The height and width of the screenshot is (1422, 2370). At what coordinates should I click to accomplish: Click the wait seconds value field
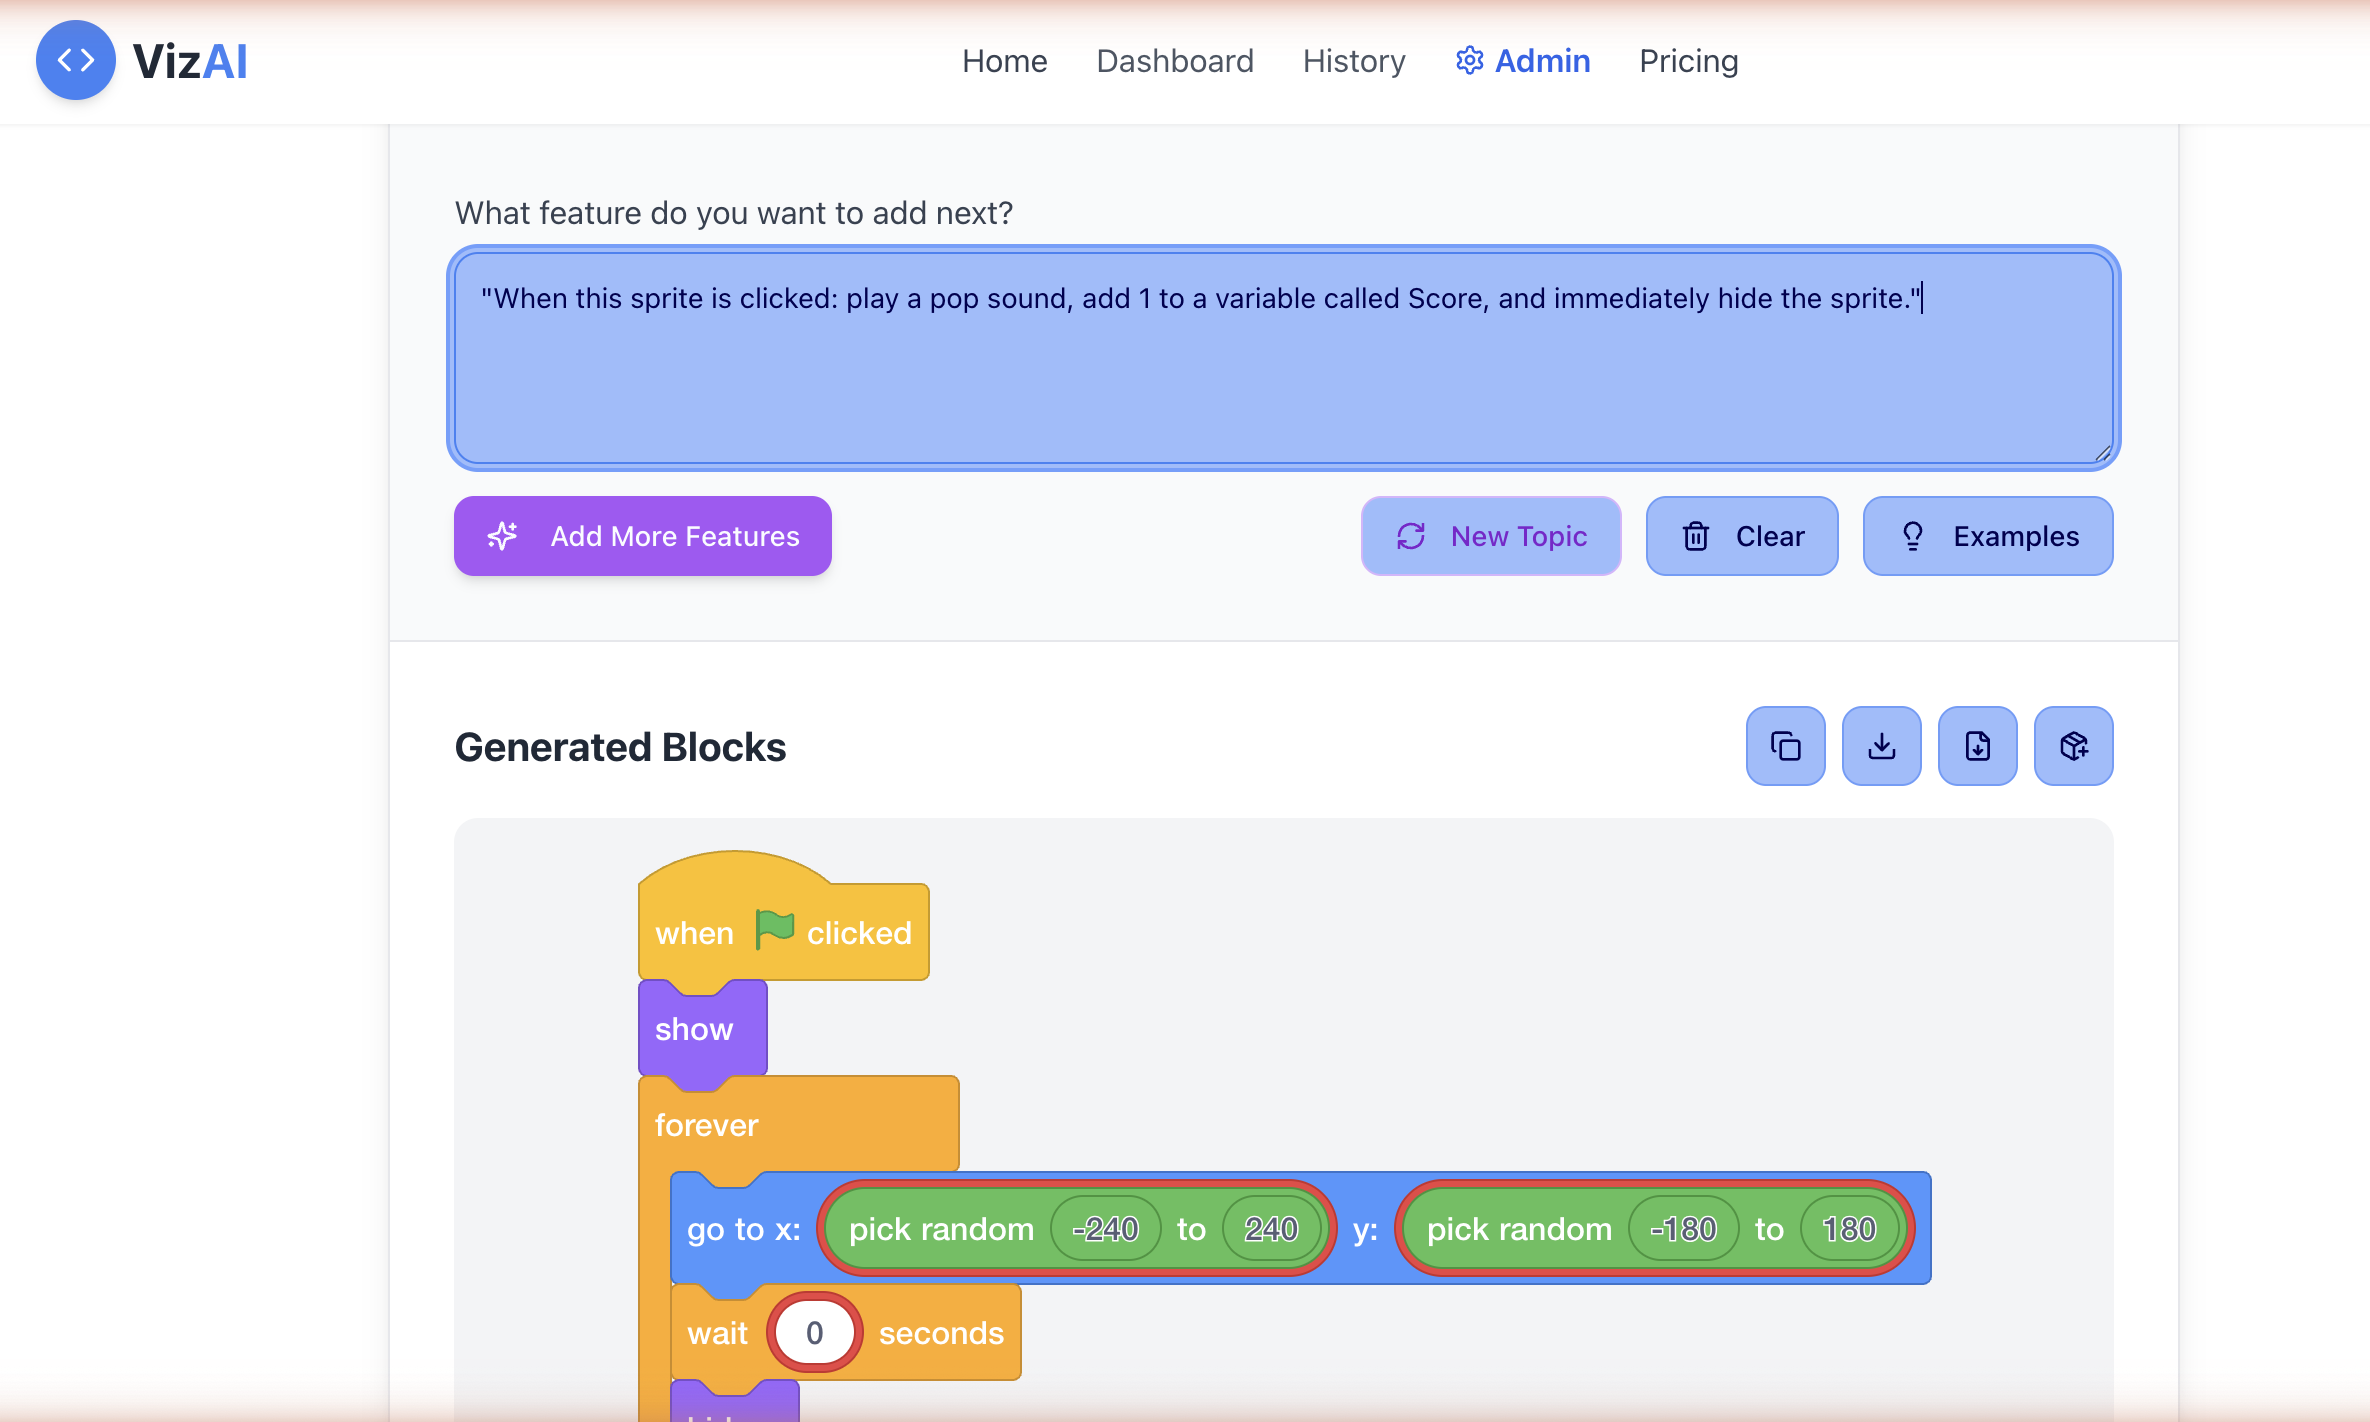pos(812,1331)
